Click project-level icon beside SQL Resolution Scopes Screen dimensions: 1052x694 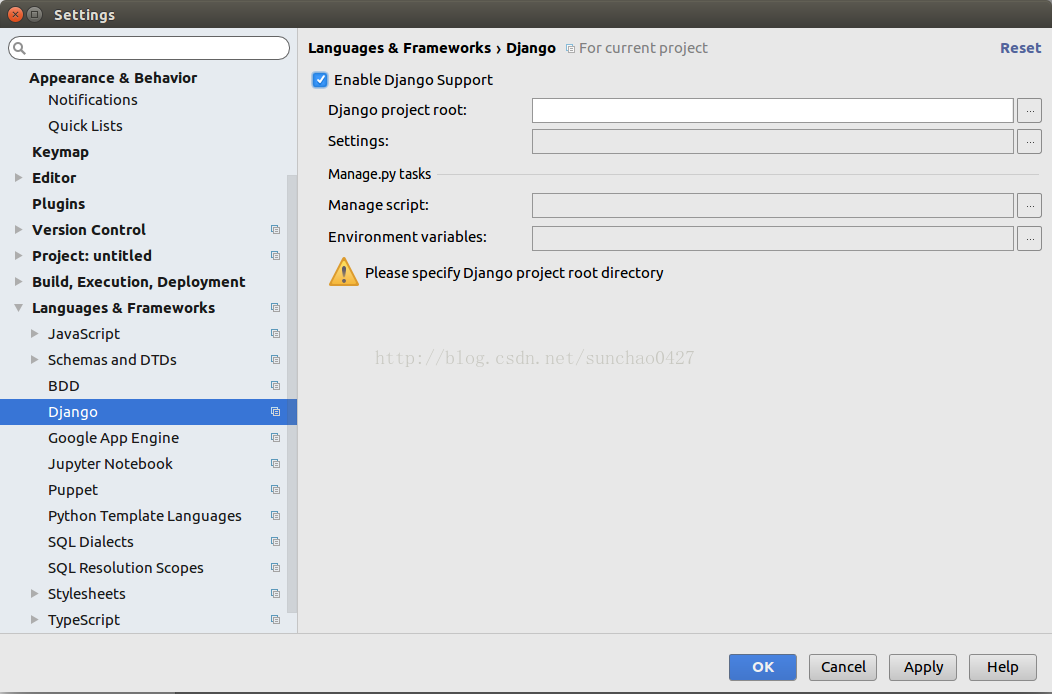click(275, 568)
